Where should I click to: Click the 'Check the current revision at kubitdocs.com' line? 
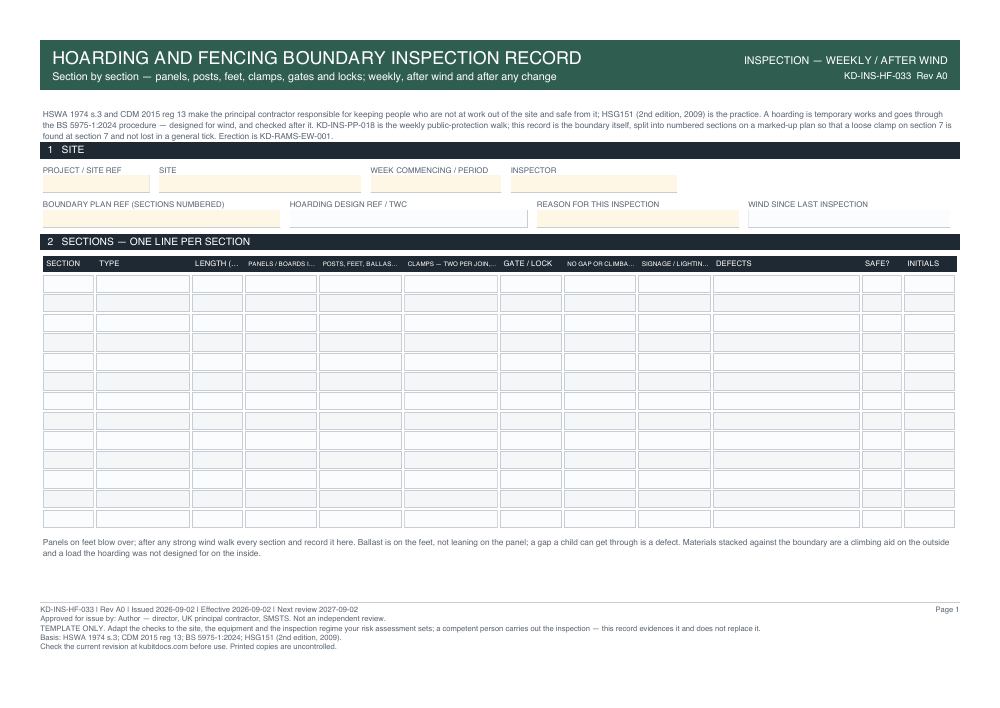click(x=188, y=647)
